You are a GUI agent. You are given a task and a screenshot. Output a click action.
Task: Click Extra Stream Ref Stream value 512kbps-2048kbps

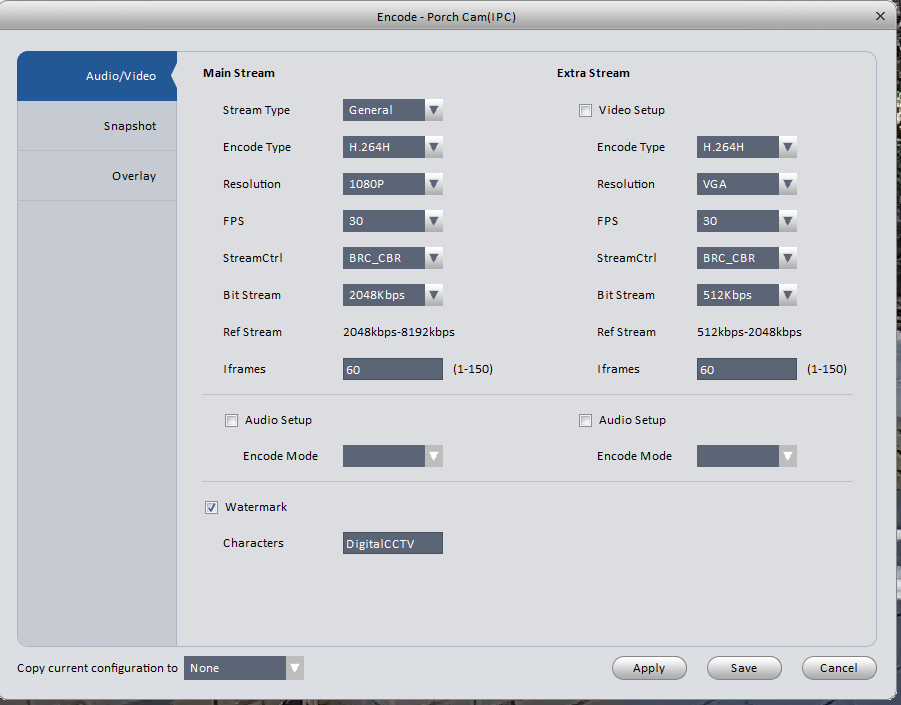point(749,332)
